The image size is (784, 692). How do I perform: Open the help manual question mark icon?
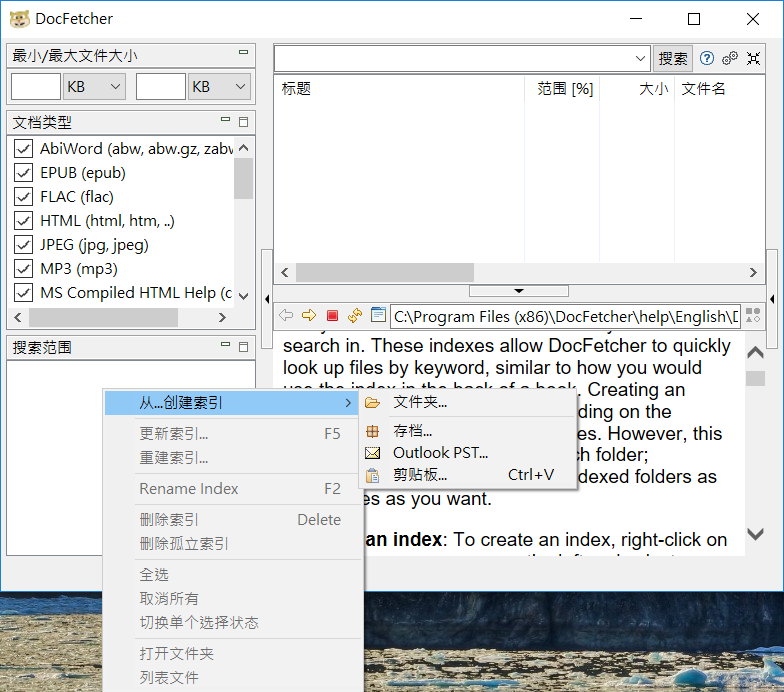[707, 58]
